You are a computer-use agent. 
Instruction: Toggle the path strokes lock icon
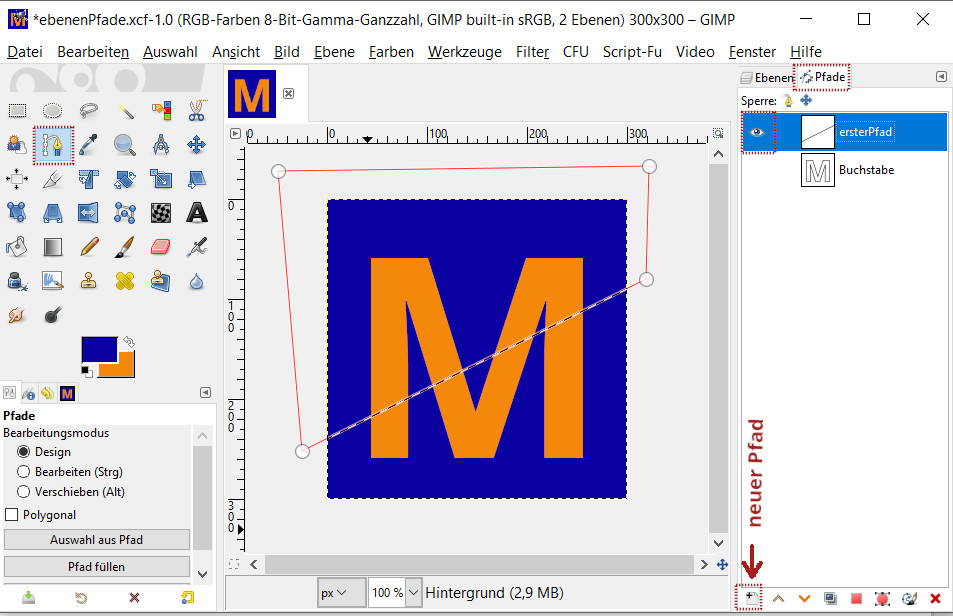[788, 100]
